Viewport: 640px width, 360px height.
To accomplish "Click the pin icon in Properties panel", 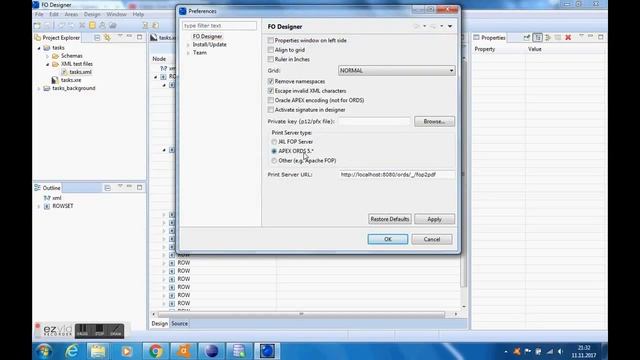I will [527, 38].
